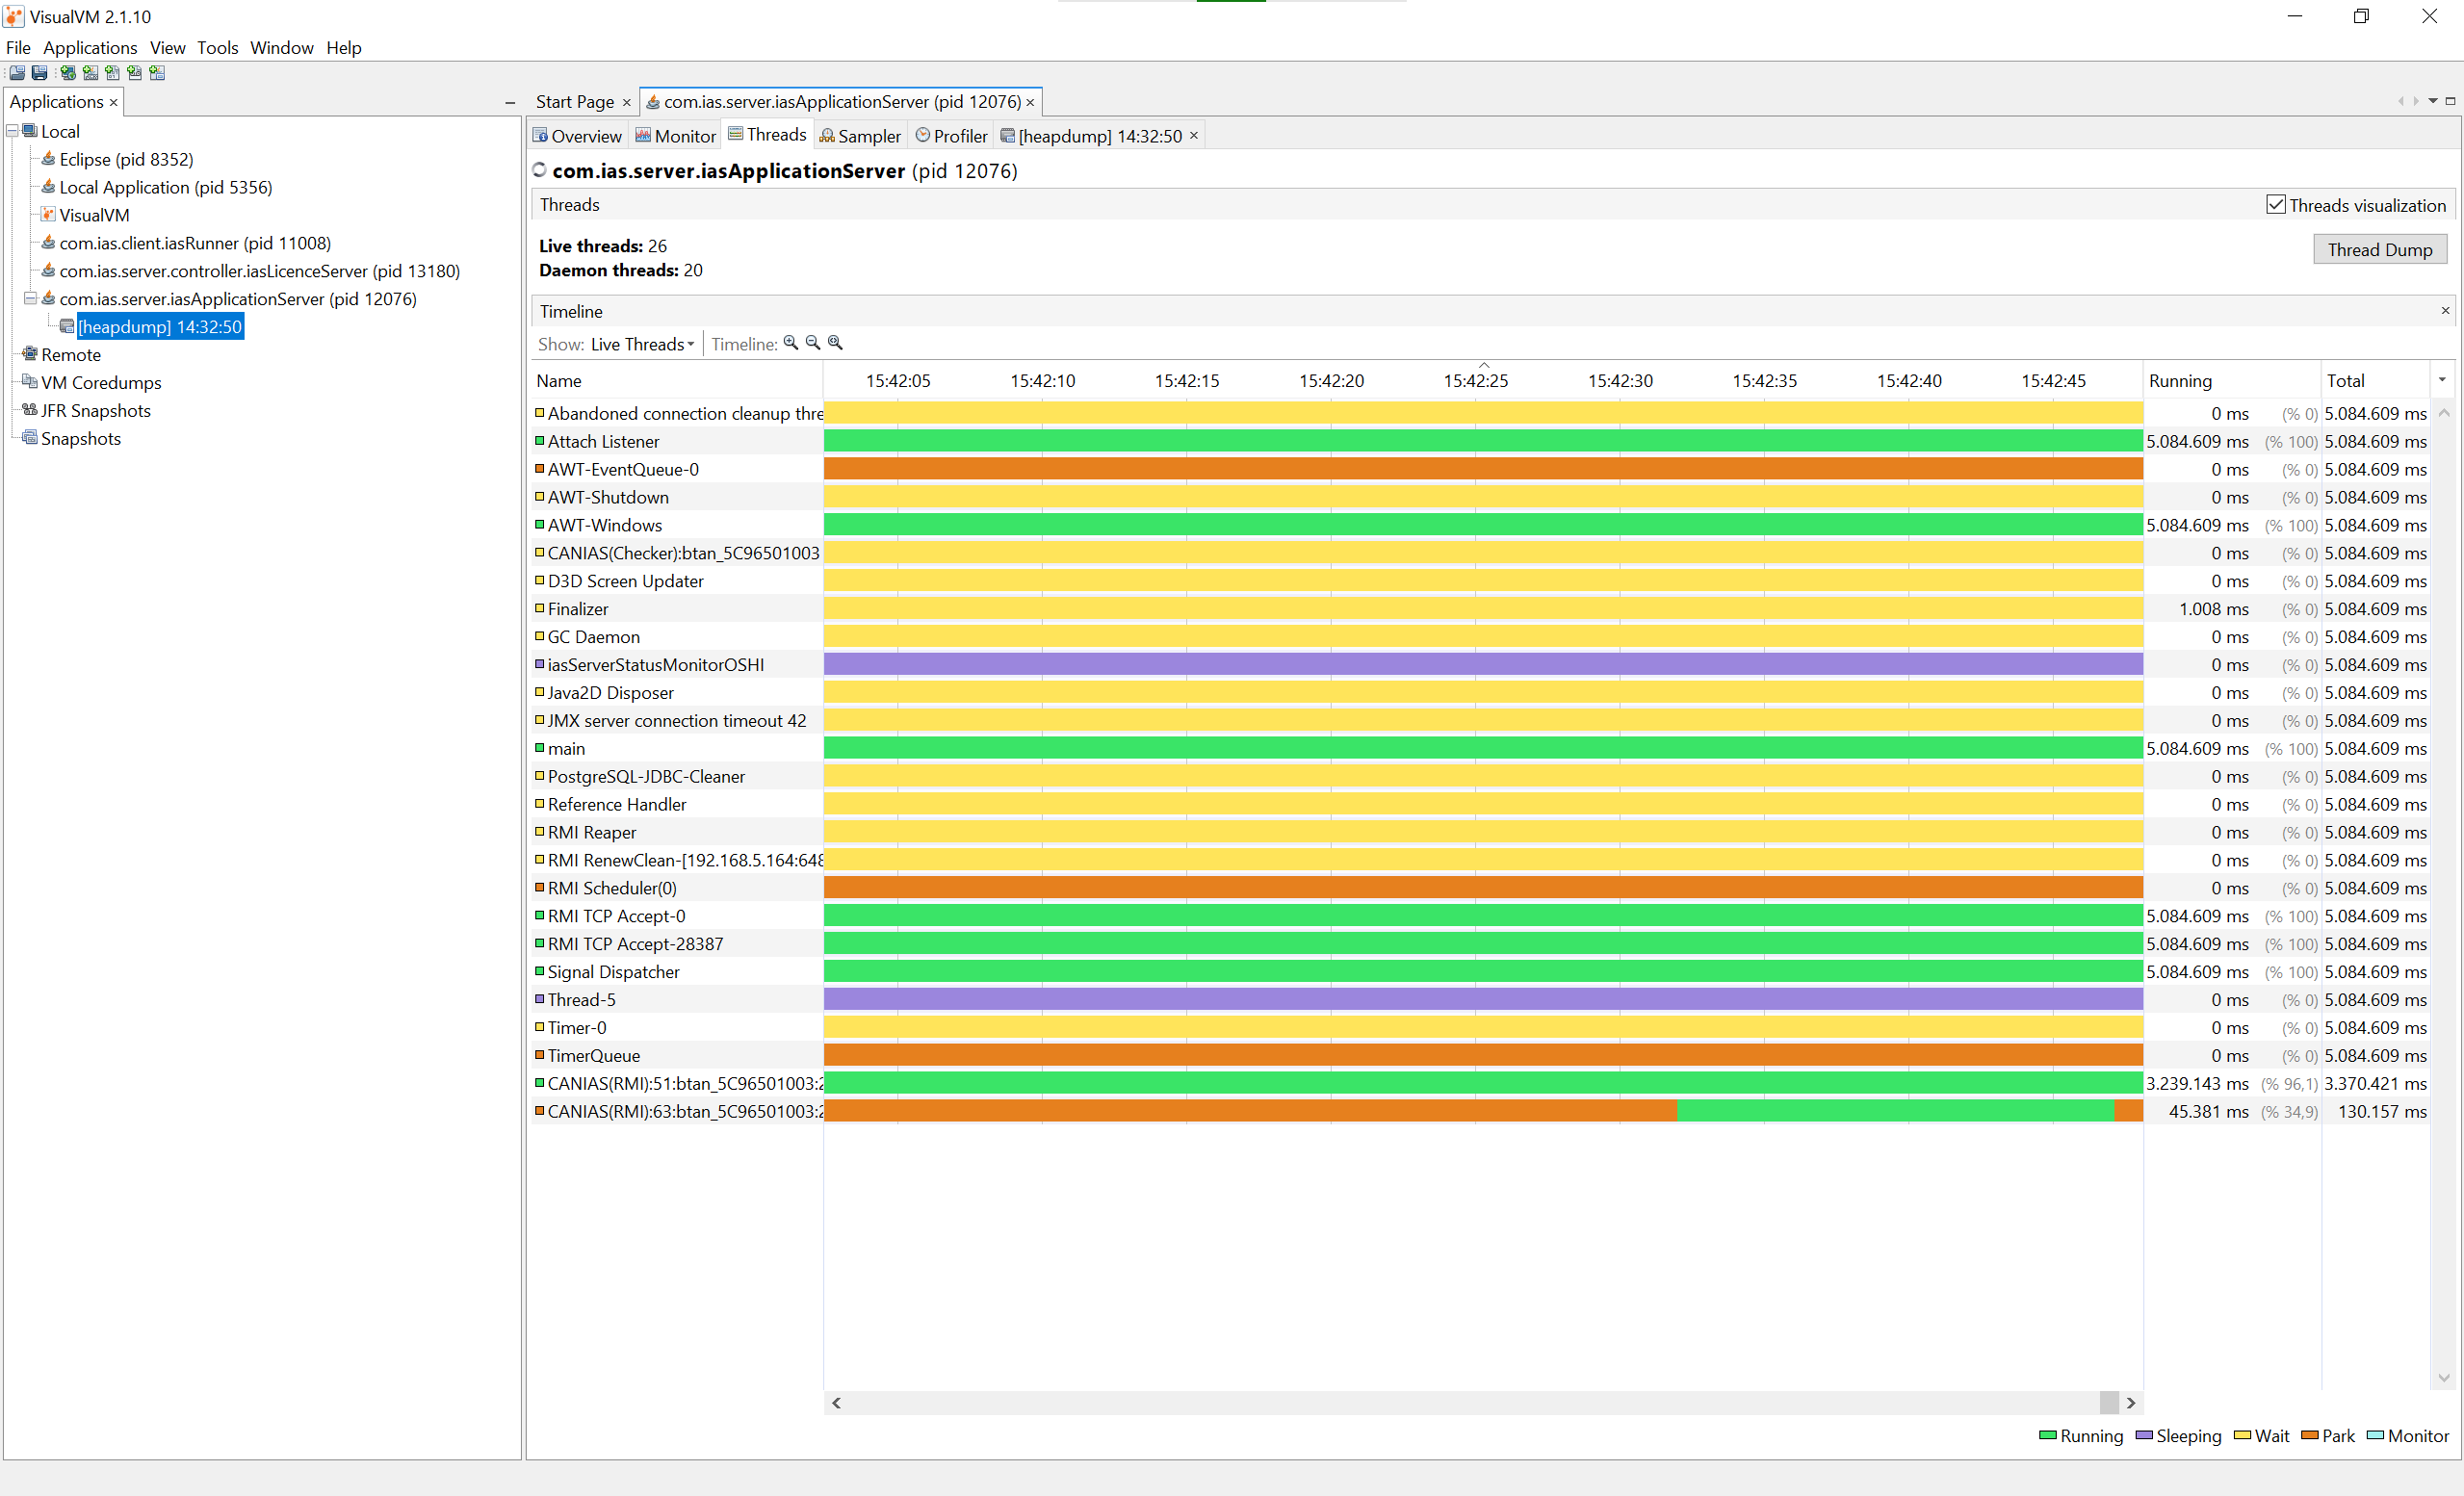Switch to the Monitor tab
Screen dimensions: 2464x1496
pyautogui.click(x=676, y=135)
